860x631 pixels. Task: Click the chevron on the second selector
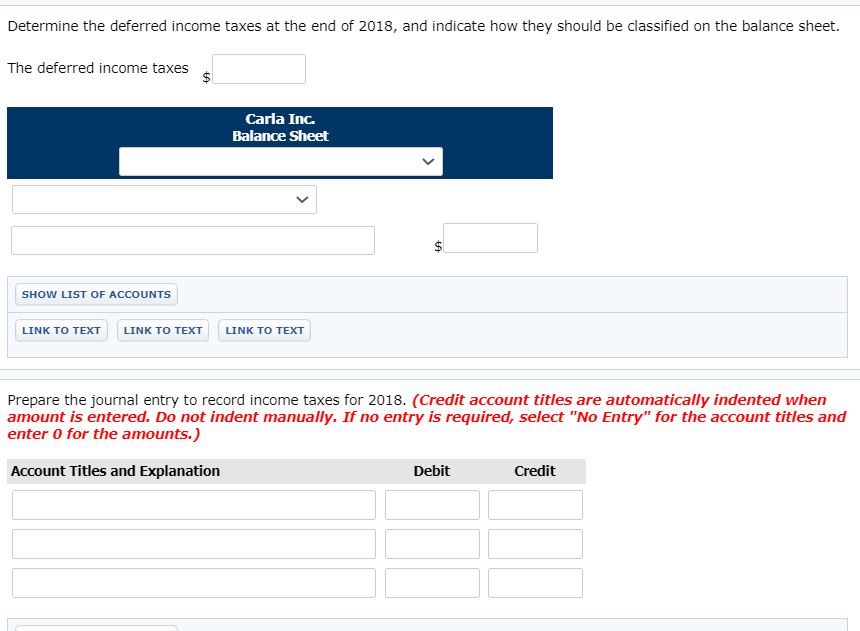point(302,199)
